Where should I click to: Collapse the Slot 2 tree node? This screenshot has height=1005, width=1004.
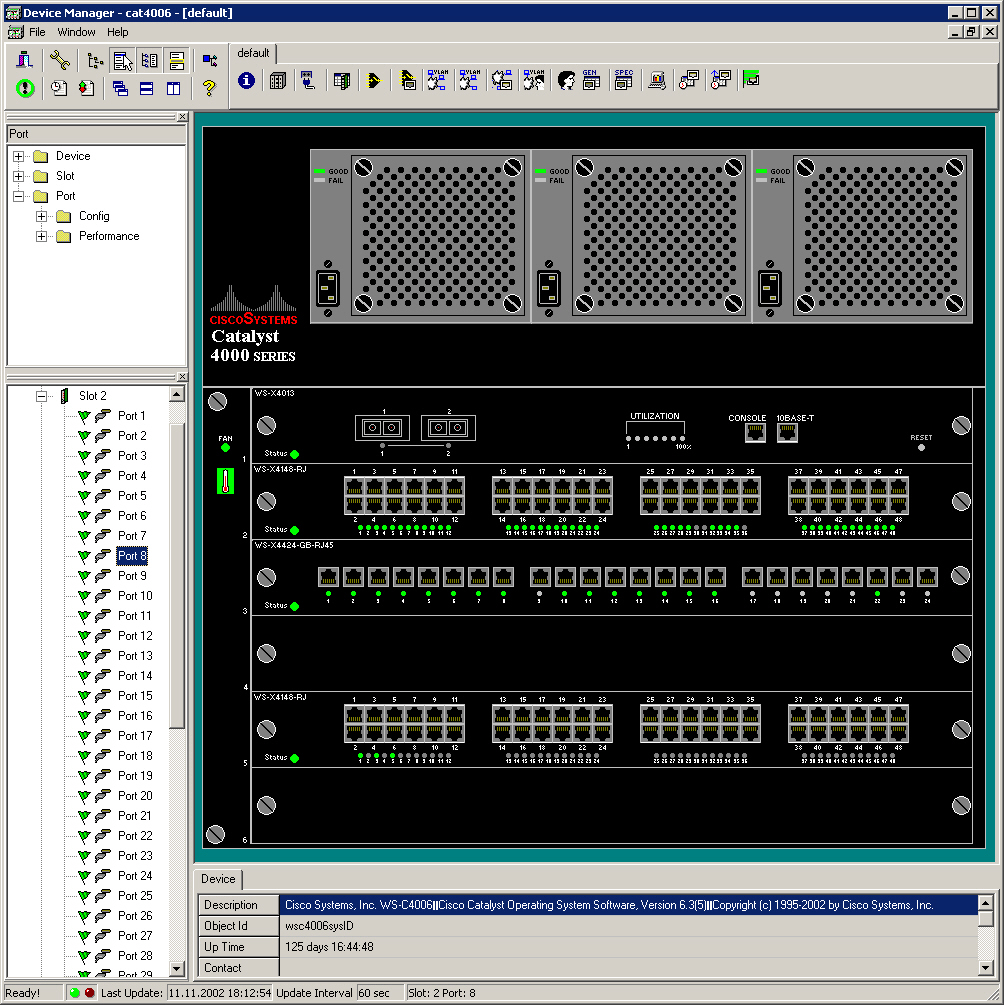click(x=41, y=396)
